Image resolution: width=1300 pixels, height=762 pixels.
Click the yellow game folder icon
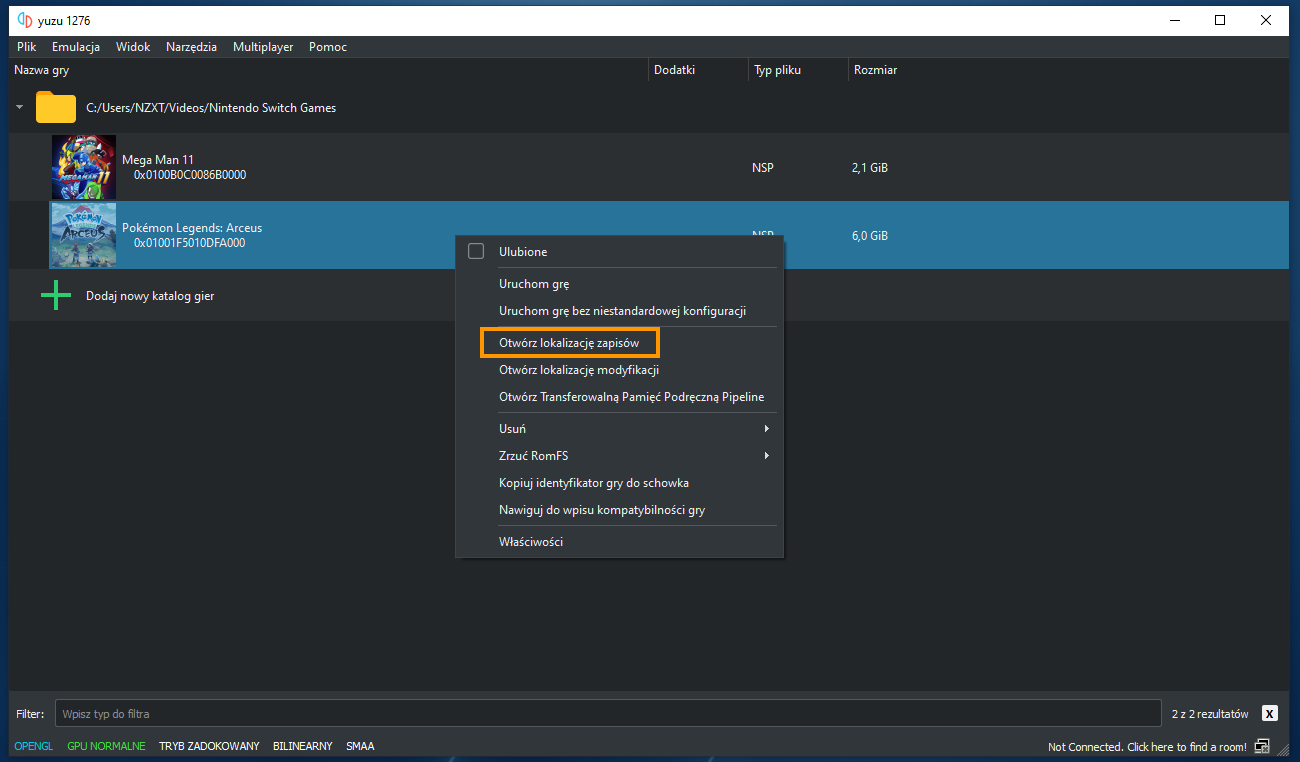(x=56, y=107)
